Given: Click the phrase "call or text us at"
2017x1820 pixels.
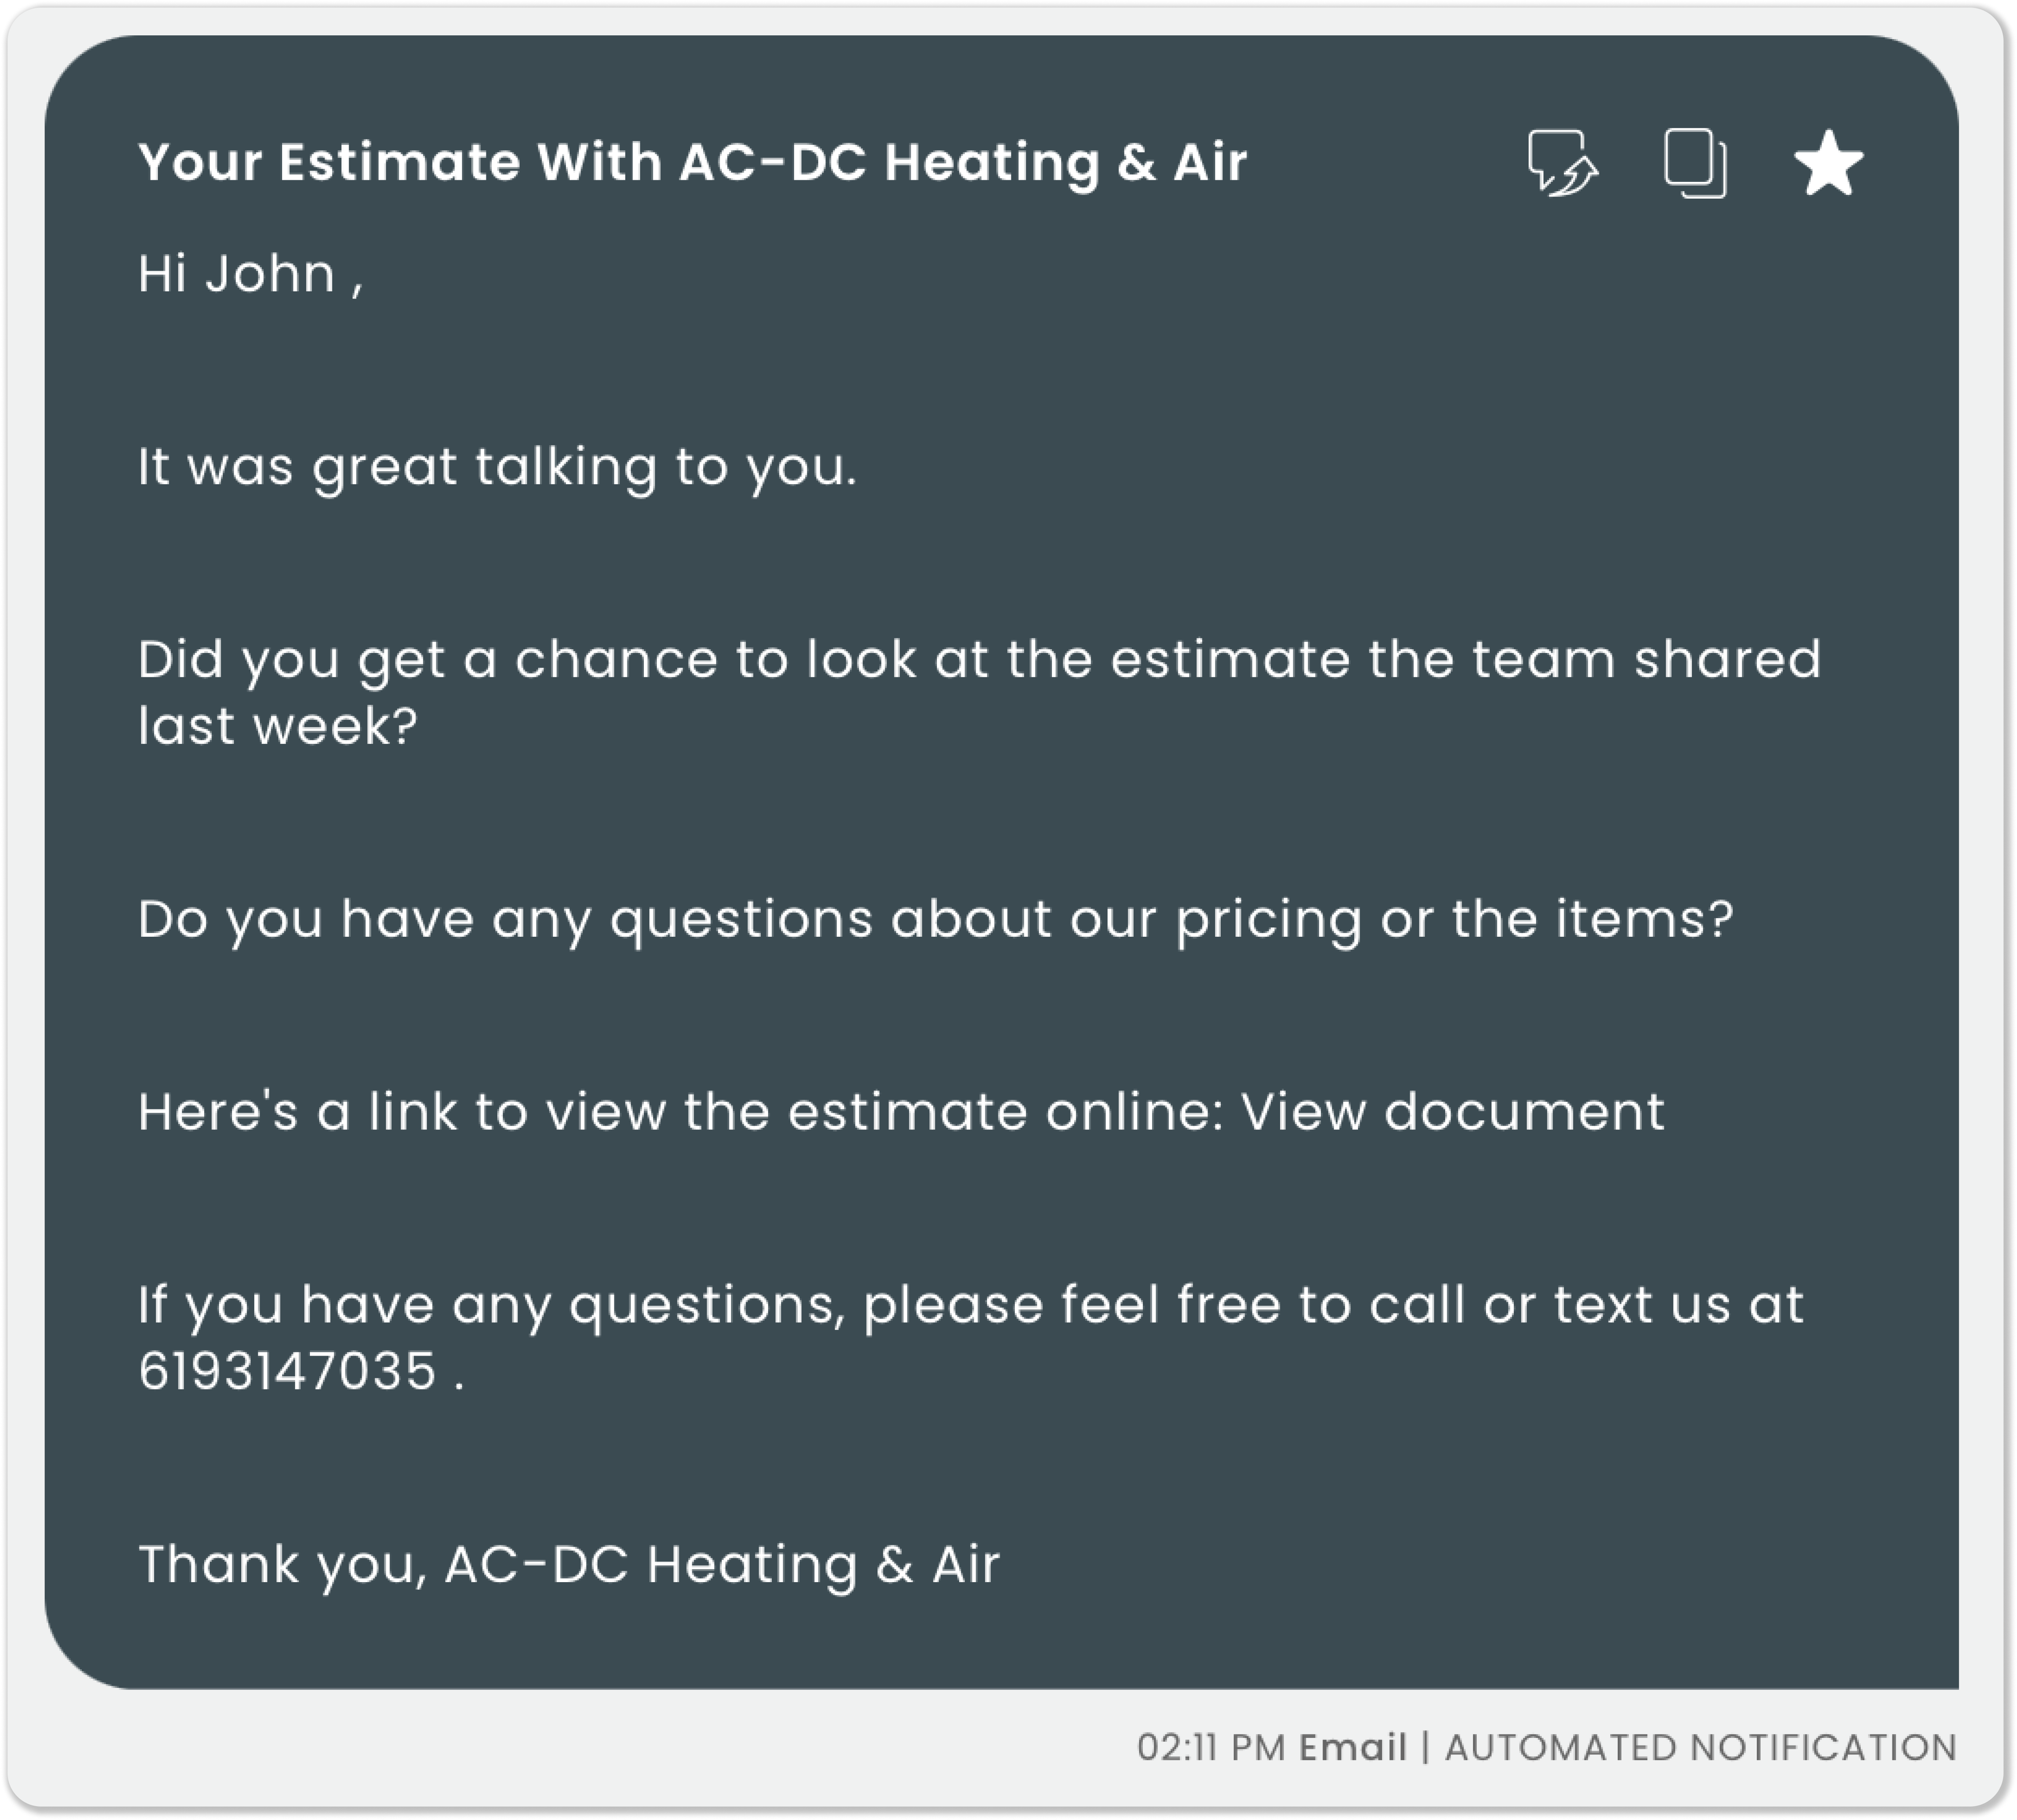Looking at the screenshot, I should (x=1586, y=1305).
